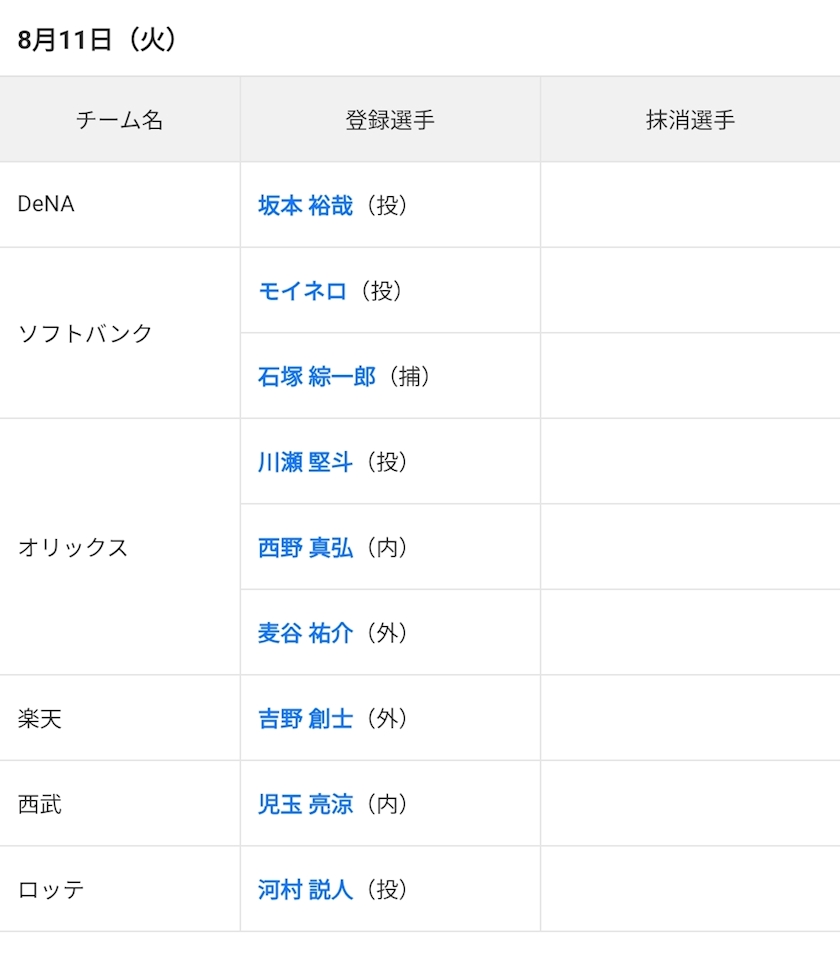840x957 pixels.
Task: Select the 楽天 team cell
Action: [x=120, y=718]
